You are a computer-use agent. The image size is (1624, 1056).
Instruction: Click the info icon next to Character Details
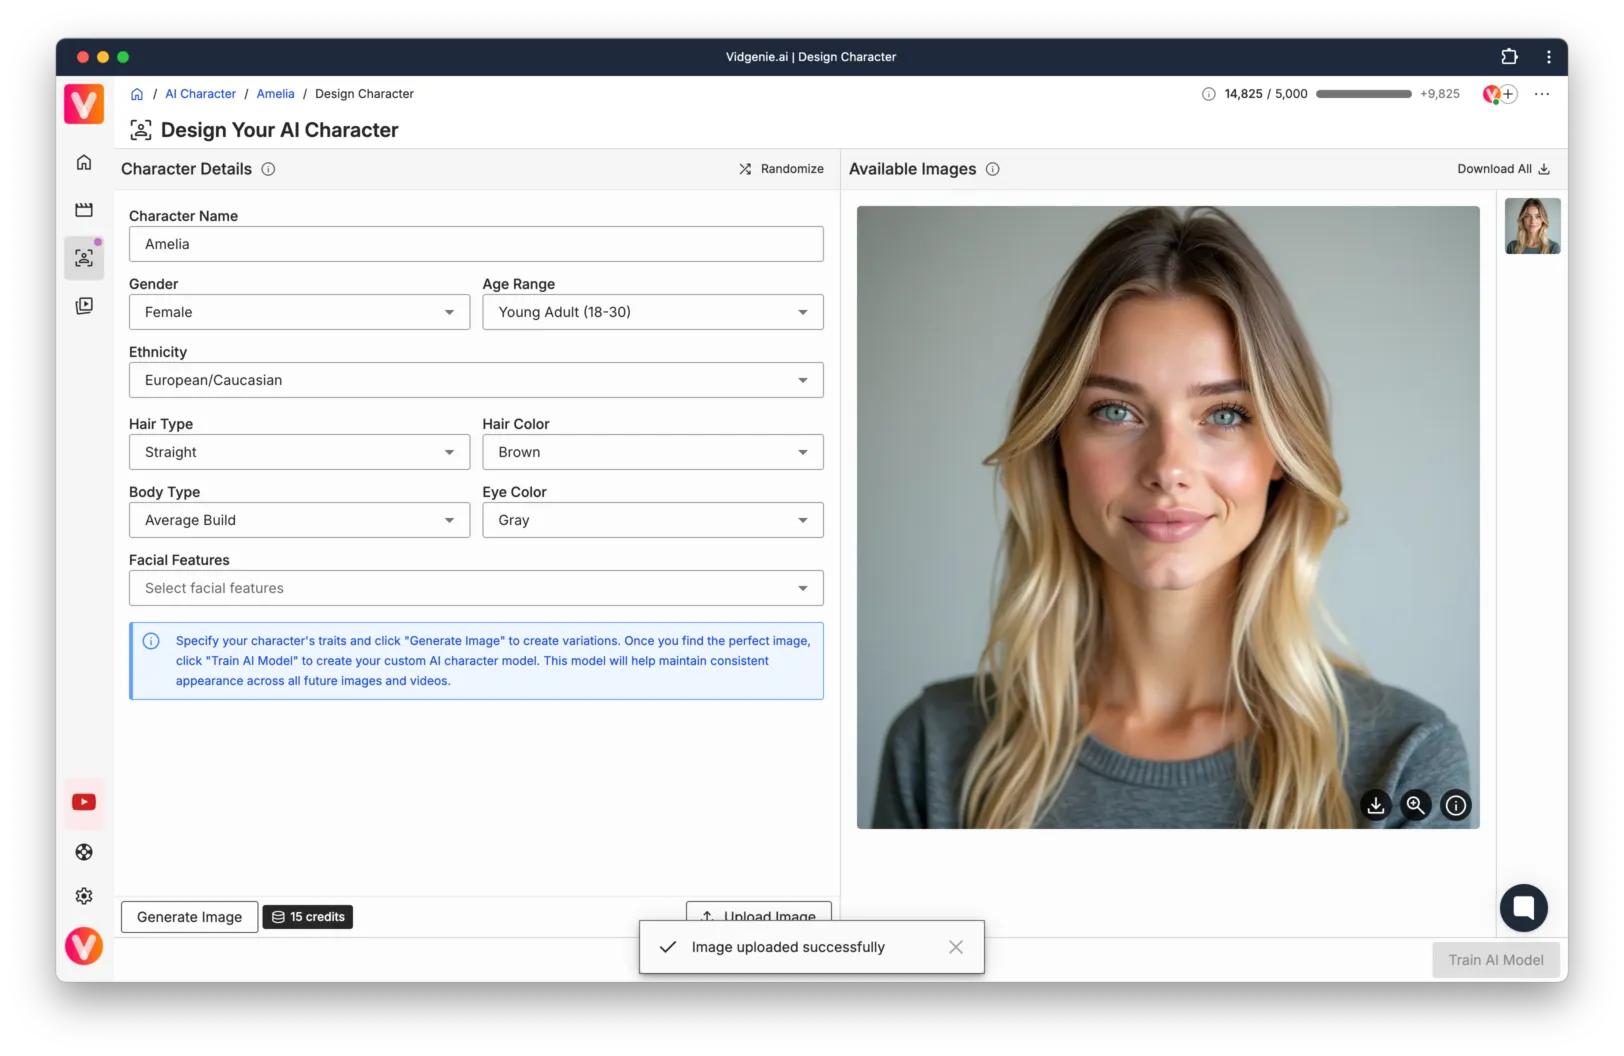(x=268, y=169)
